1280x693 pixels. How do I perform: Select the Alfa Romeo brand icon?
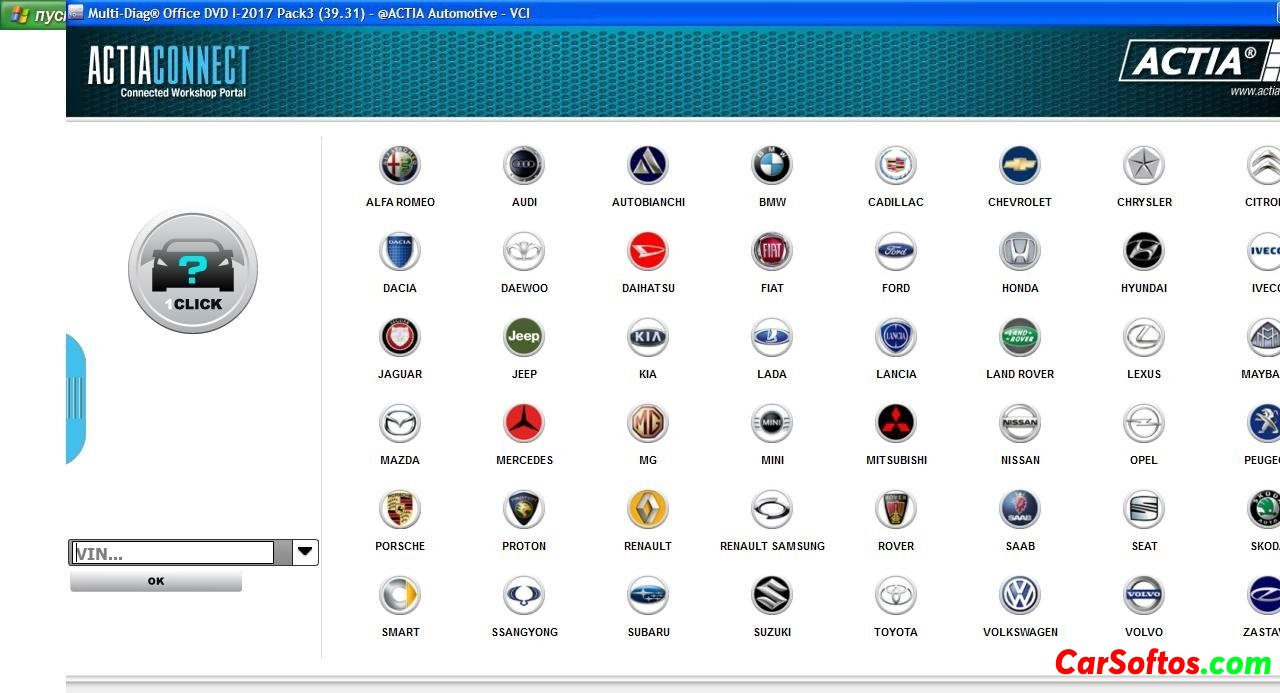(x=400, y=166)
